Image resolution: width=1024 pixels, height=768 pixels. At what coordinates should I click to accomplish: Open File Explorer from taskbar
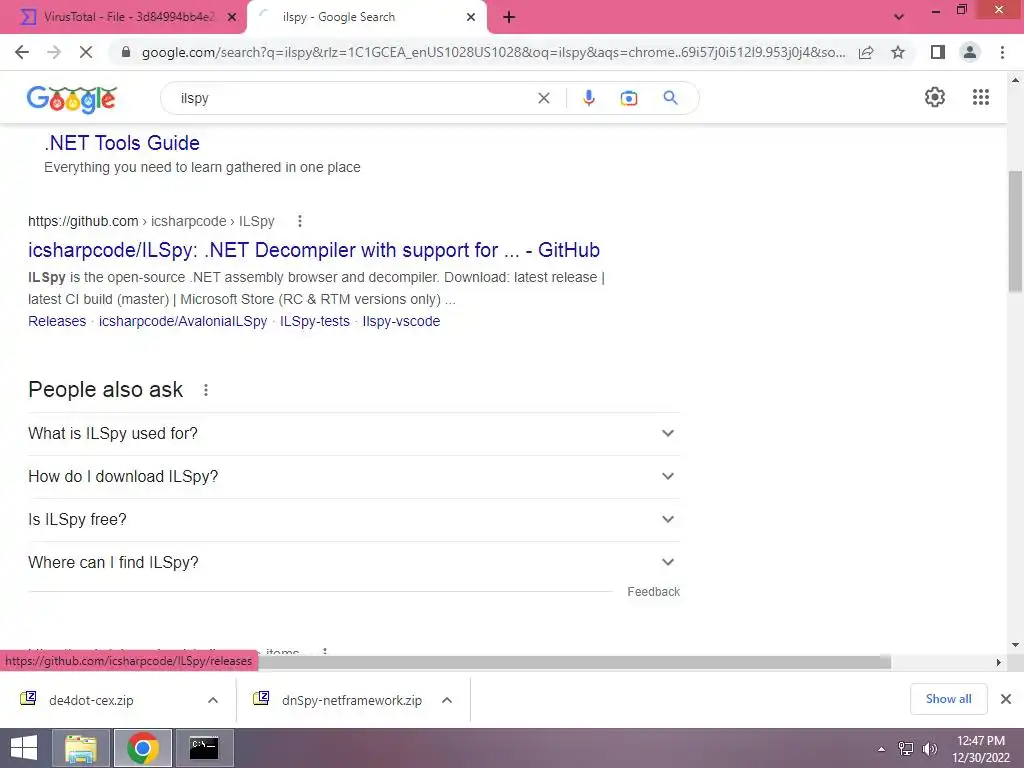(x=81, y=748)
